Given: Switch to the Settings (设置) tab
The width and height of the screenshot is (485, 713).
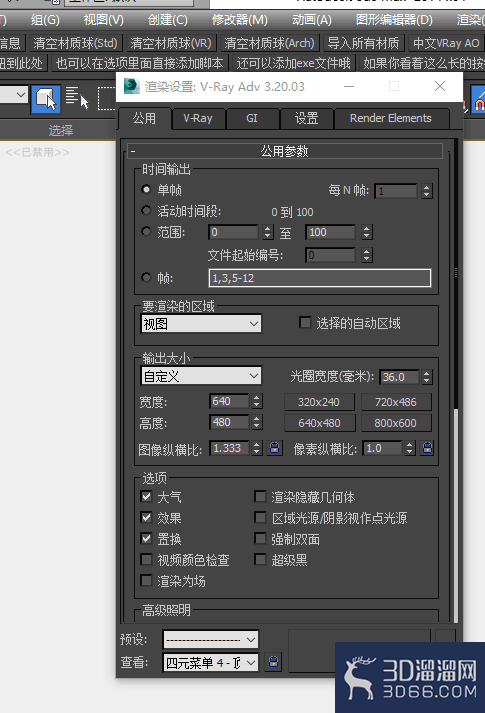Looking at the screenshot, I should pyautogui.click(x=306, y=118).
